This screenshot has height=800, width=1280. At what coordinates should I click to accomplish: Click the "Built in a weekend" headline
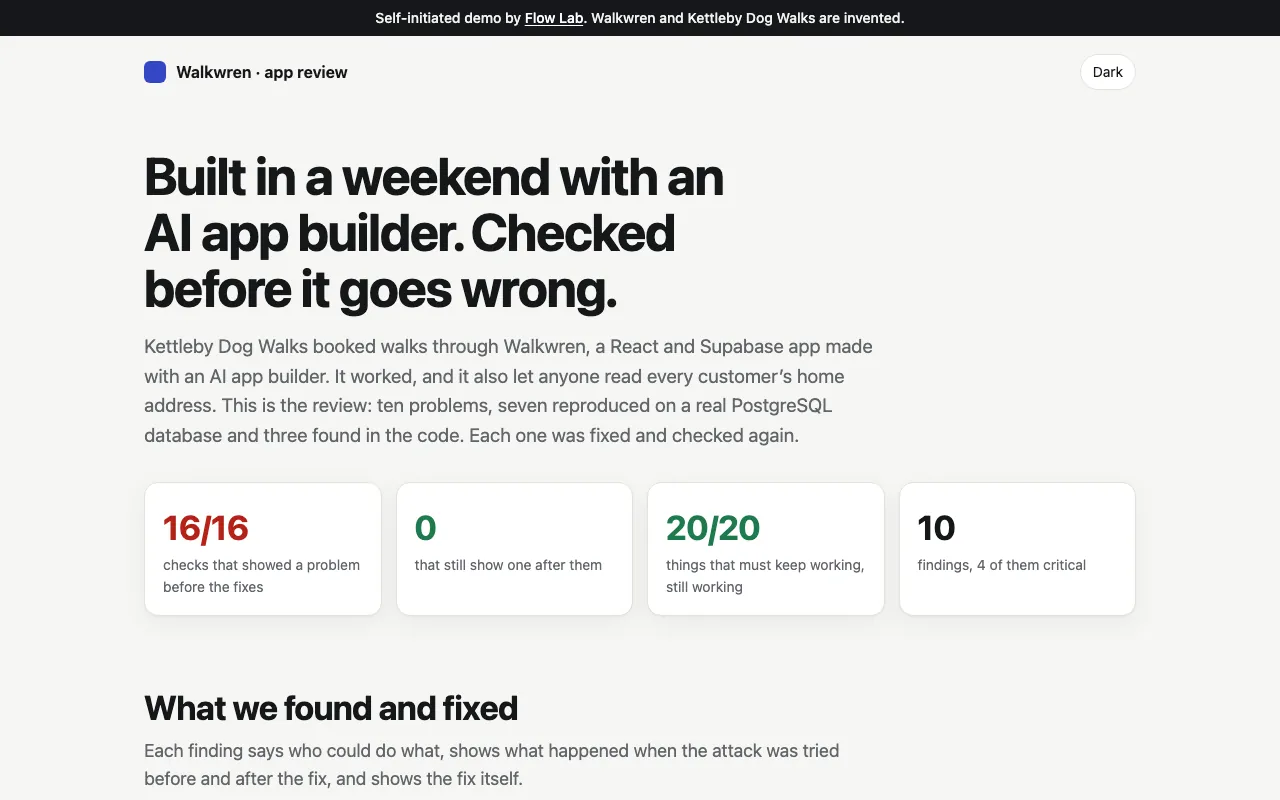pos(434,233)
